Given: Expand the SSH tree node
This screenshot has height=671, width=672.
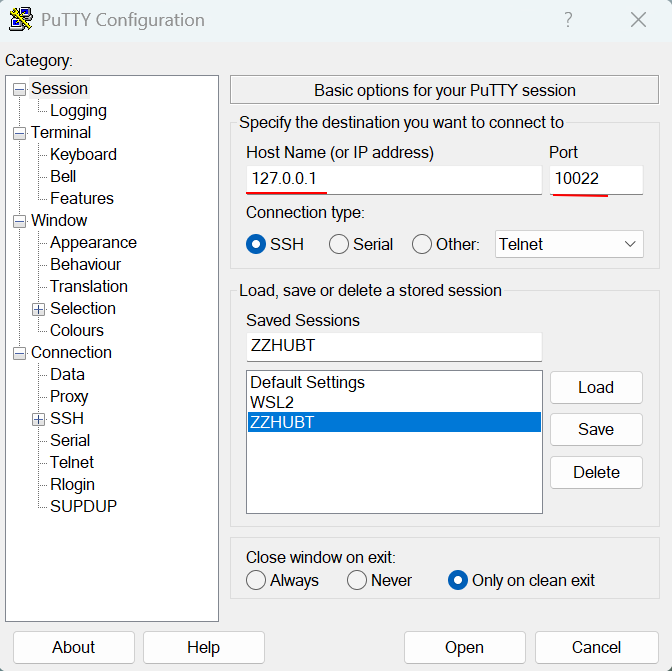Looking at the screenshot, I should (x=39, y=419).
